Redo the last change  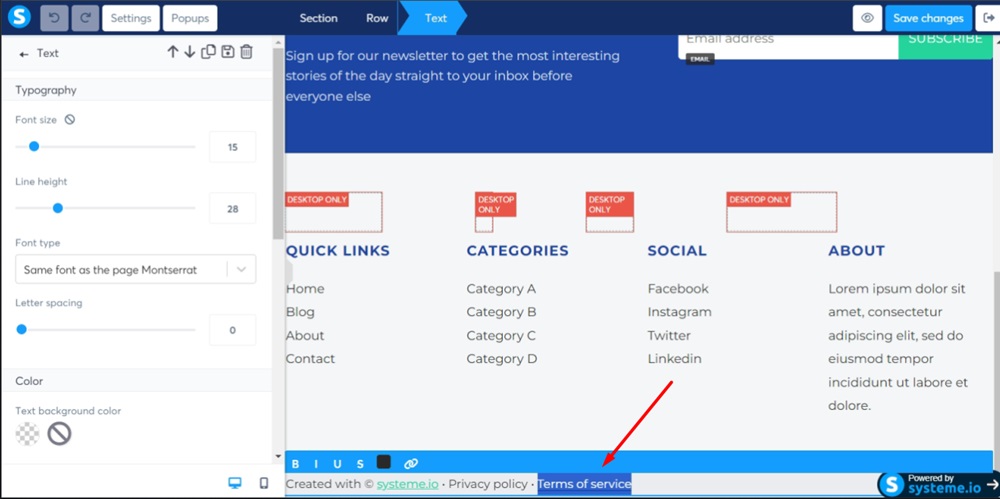[85, 18]
